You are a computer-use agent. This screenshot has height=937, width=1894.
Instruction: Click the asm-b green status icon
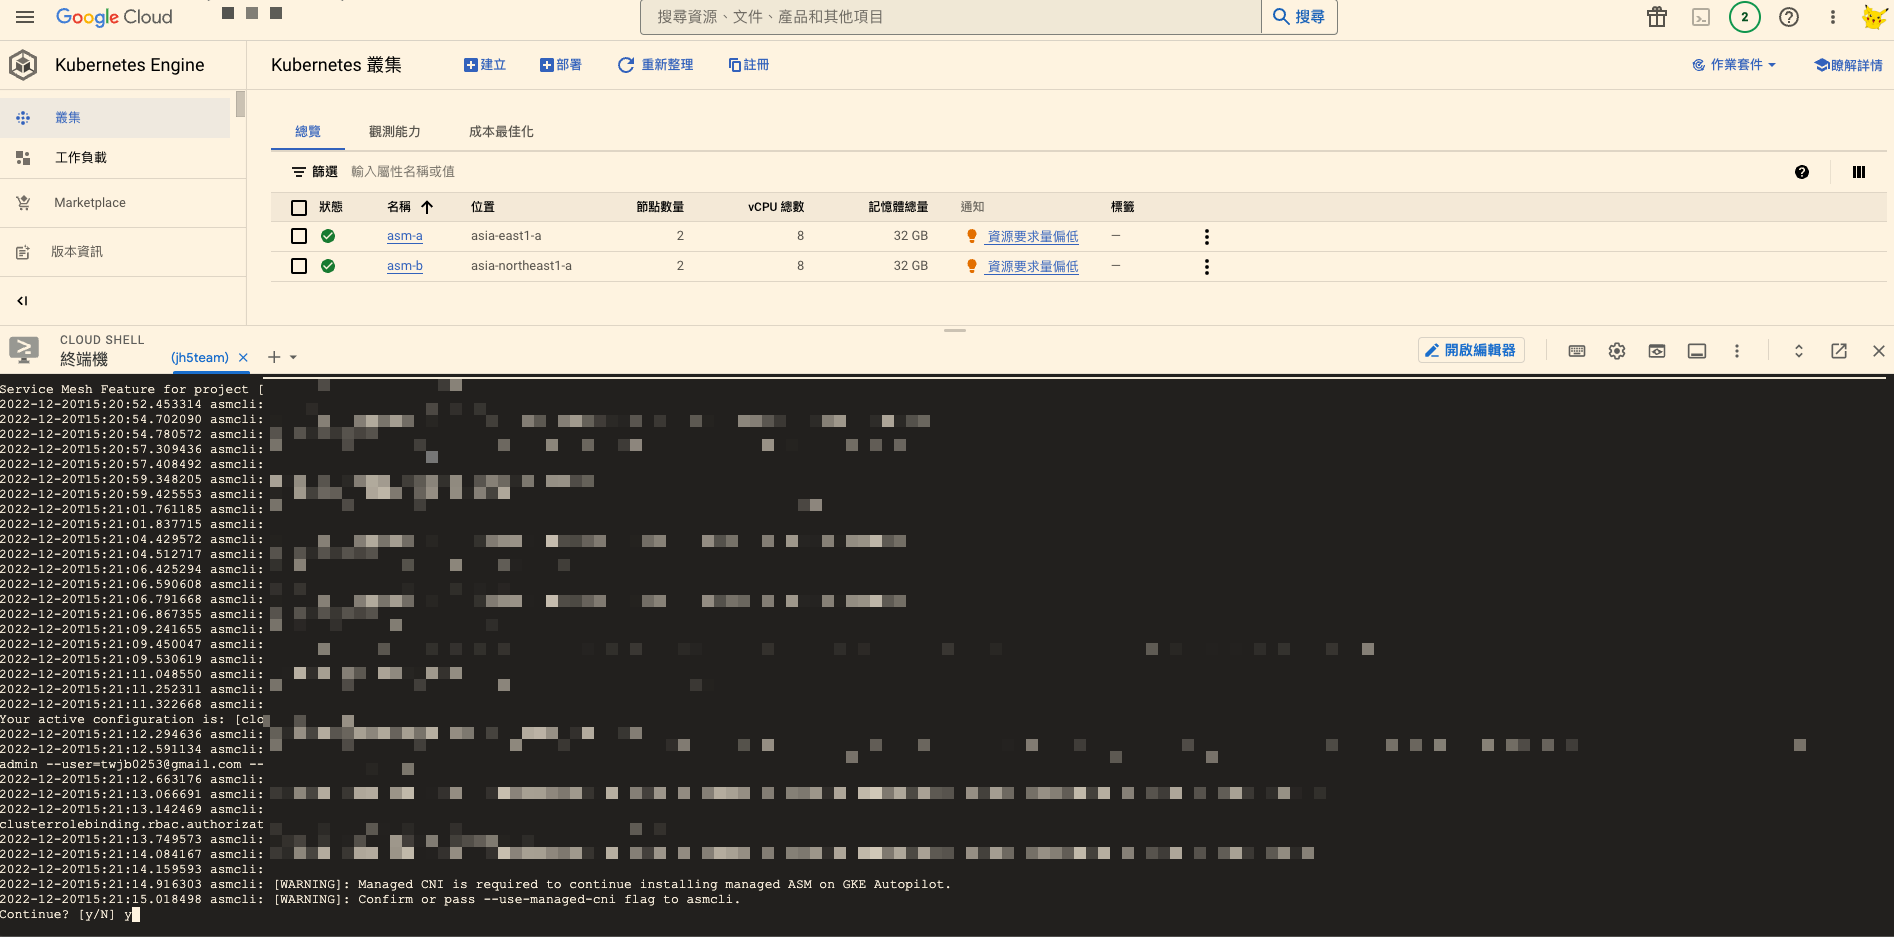coord(328,266)
